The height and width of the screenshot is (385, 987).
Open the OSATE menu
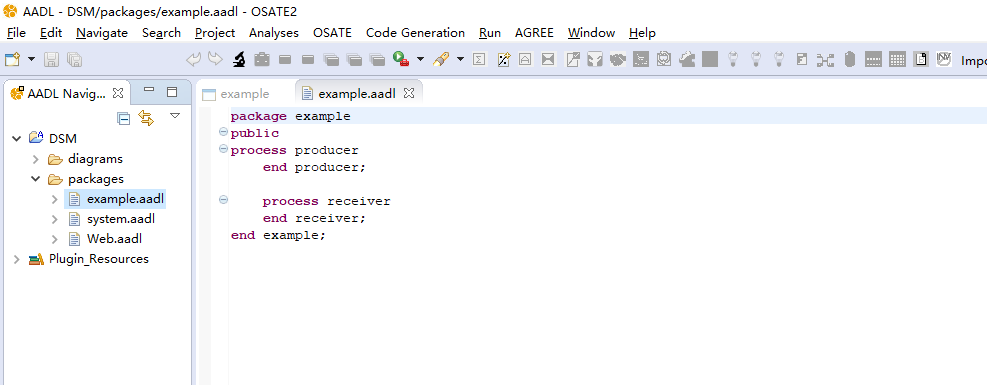click(x=332, y=33)
